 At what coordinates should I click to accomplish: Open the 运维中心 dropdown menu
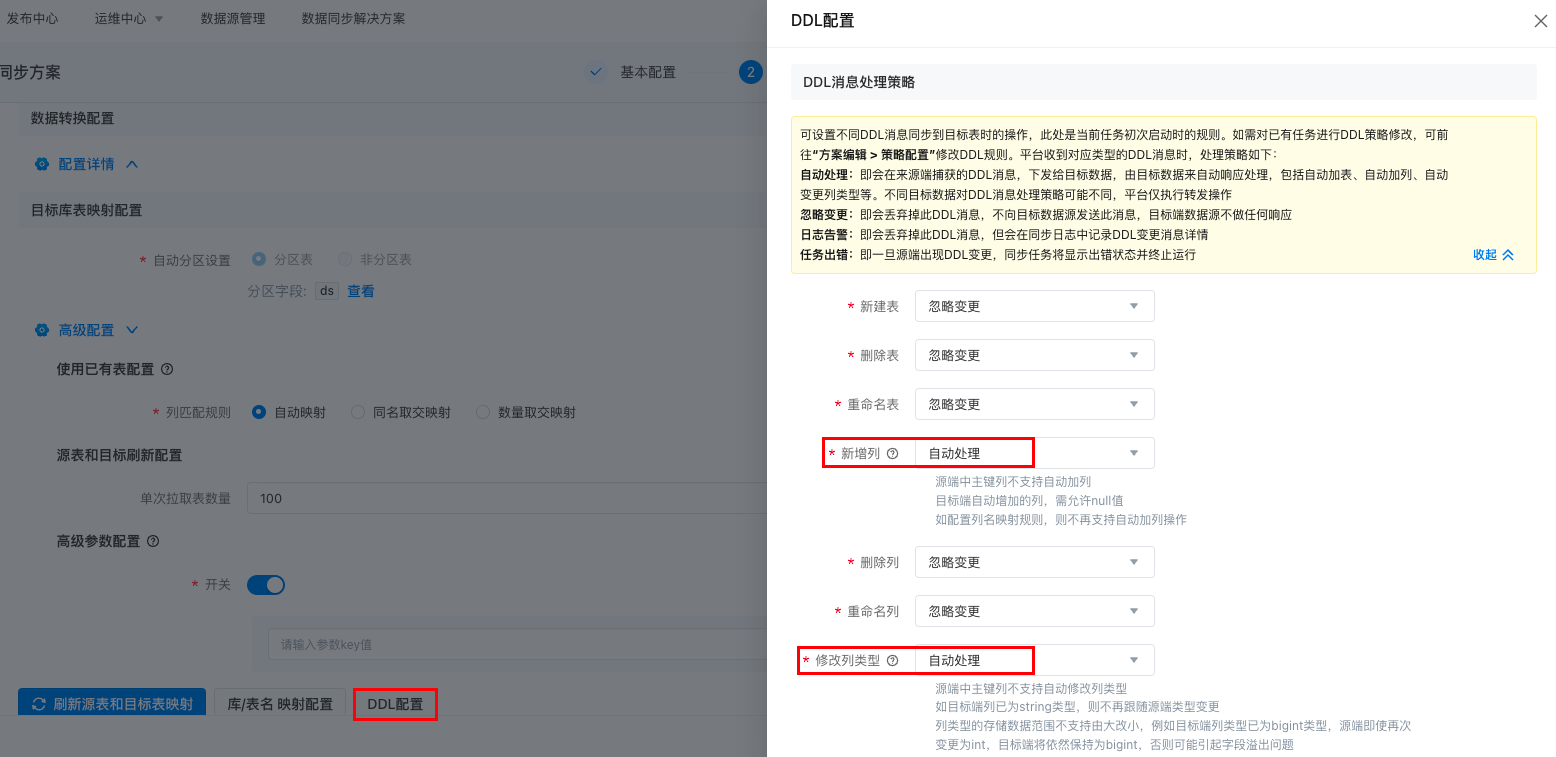tap(129, 18)
